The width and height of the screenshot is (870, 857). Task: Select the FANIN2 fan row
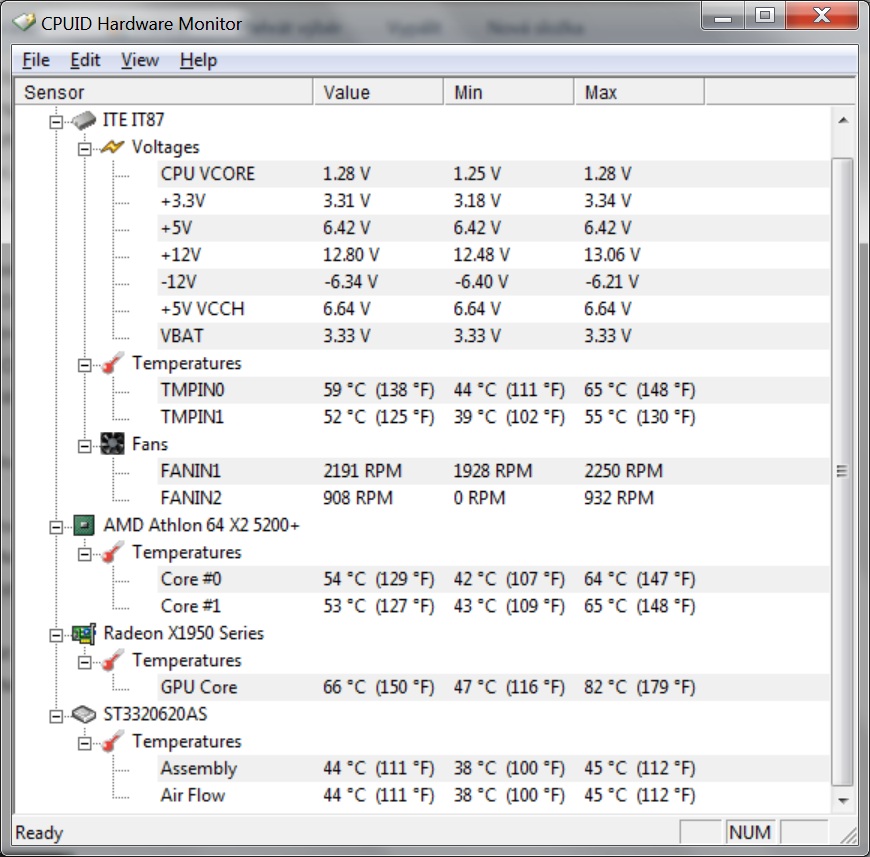pyautogui.click(x=493, y=498)
